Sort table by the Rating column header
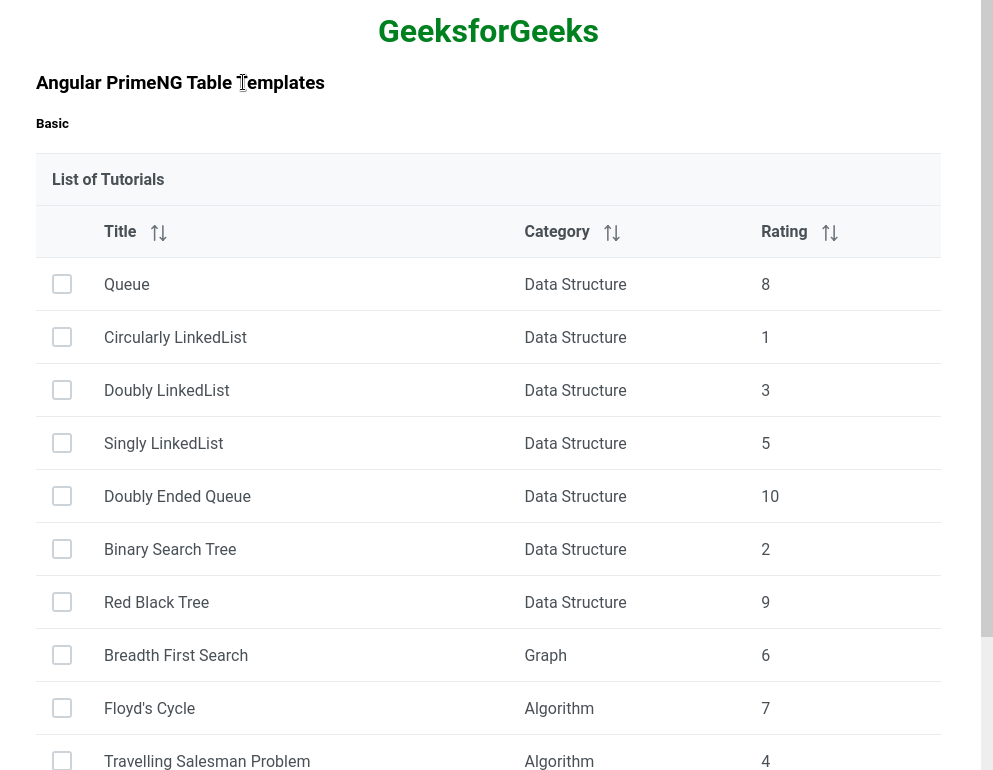This screenshot has width=993, height=770. tap(784, 231)
